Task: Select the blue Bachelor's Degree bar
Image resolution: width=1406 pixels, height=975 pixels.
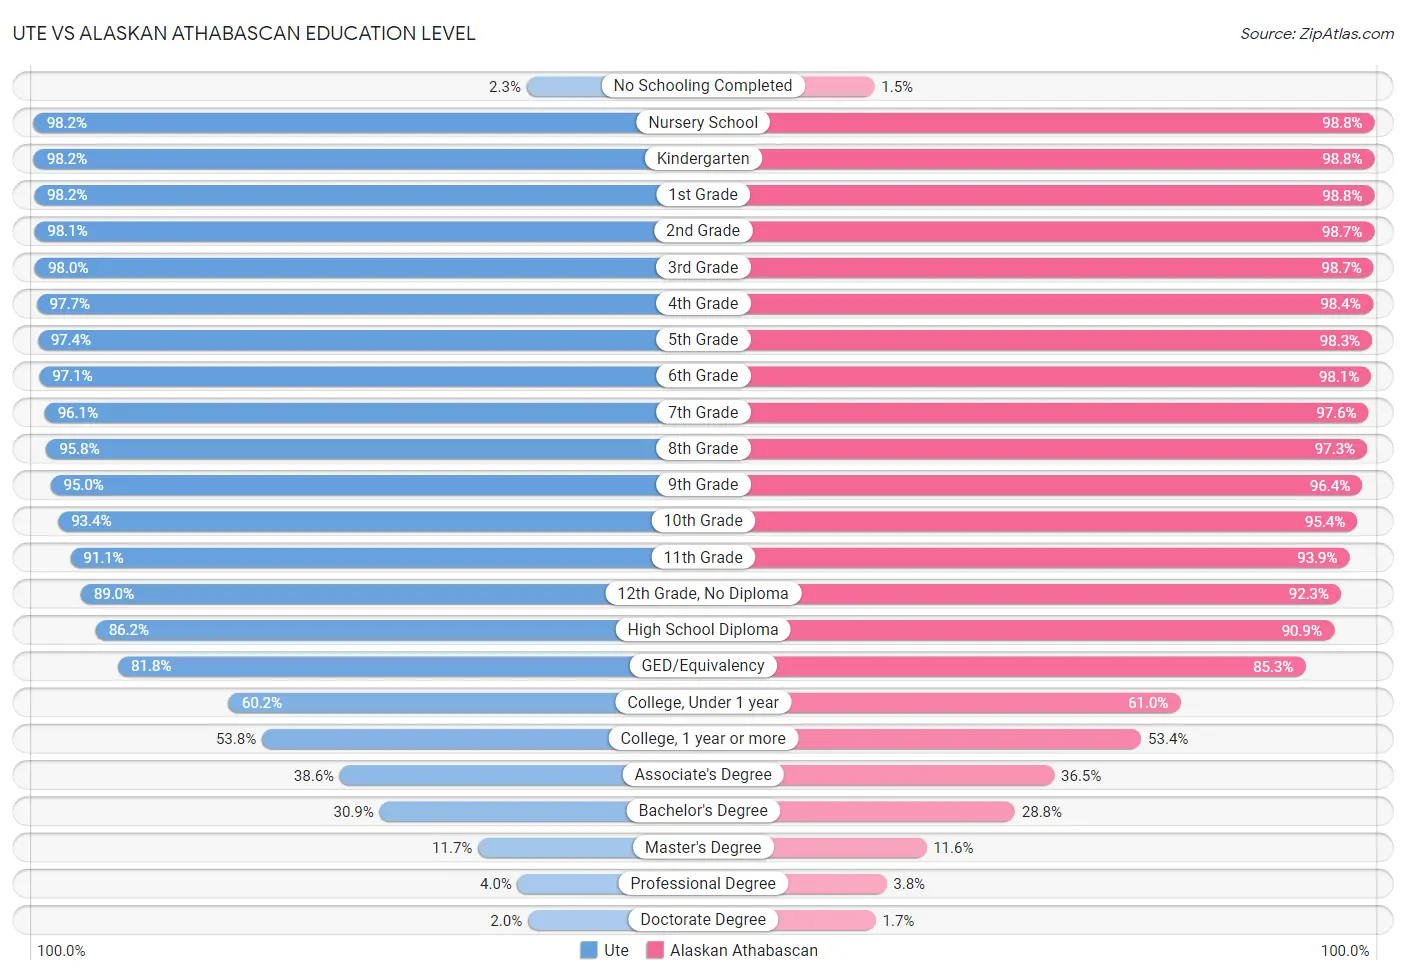Action: tap(541, 811)
